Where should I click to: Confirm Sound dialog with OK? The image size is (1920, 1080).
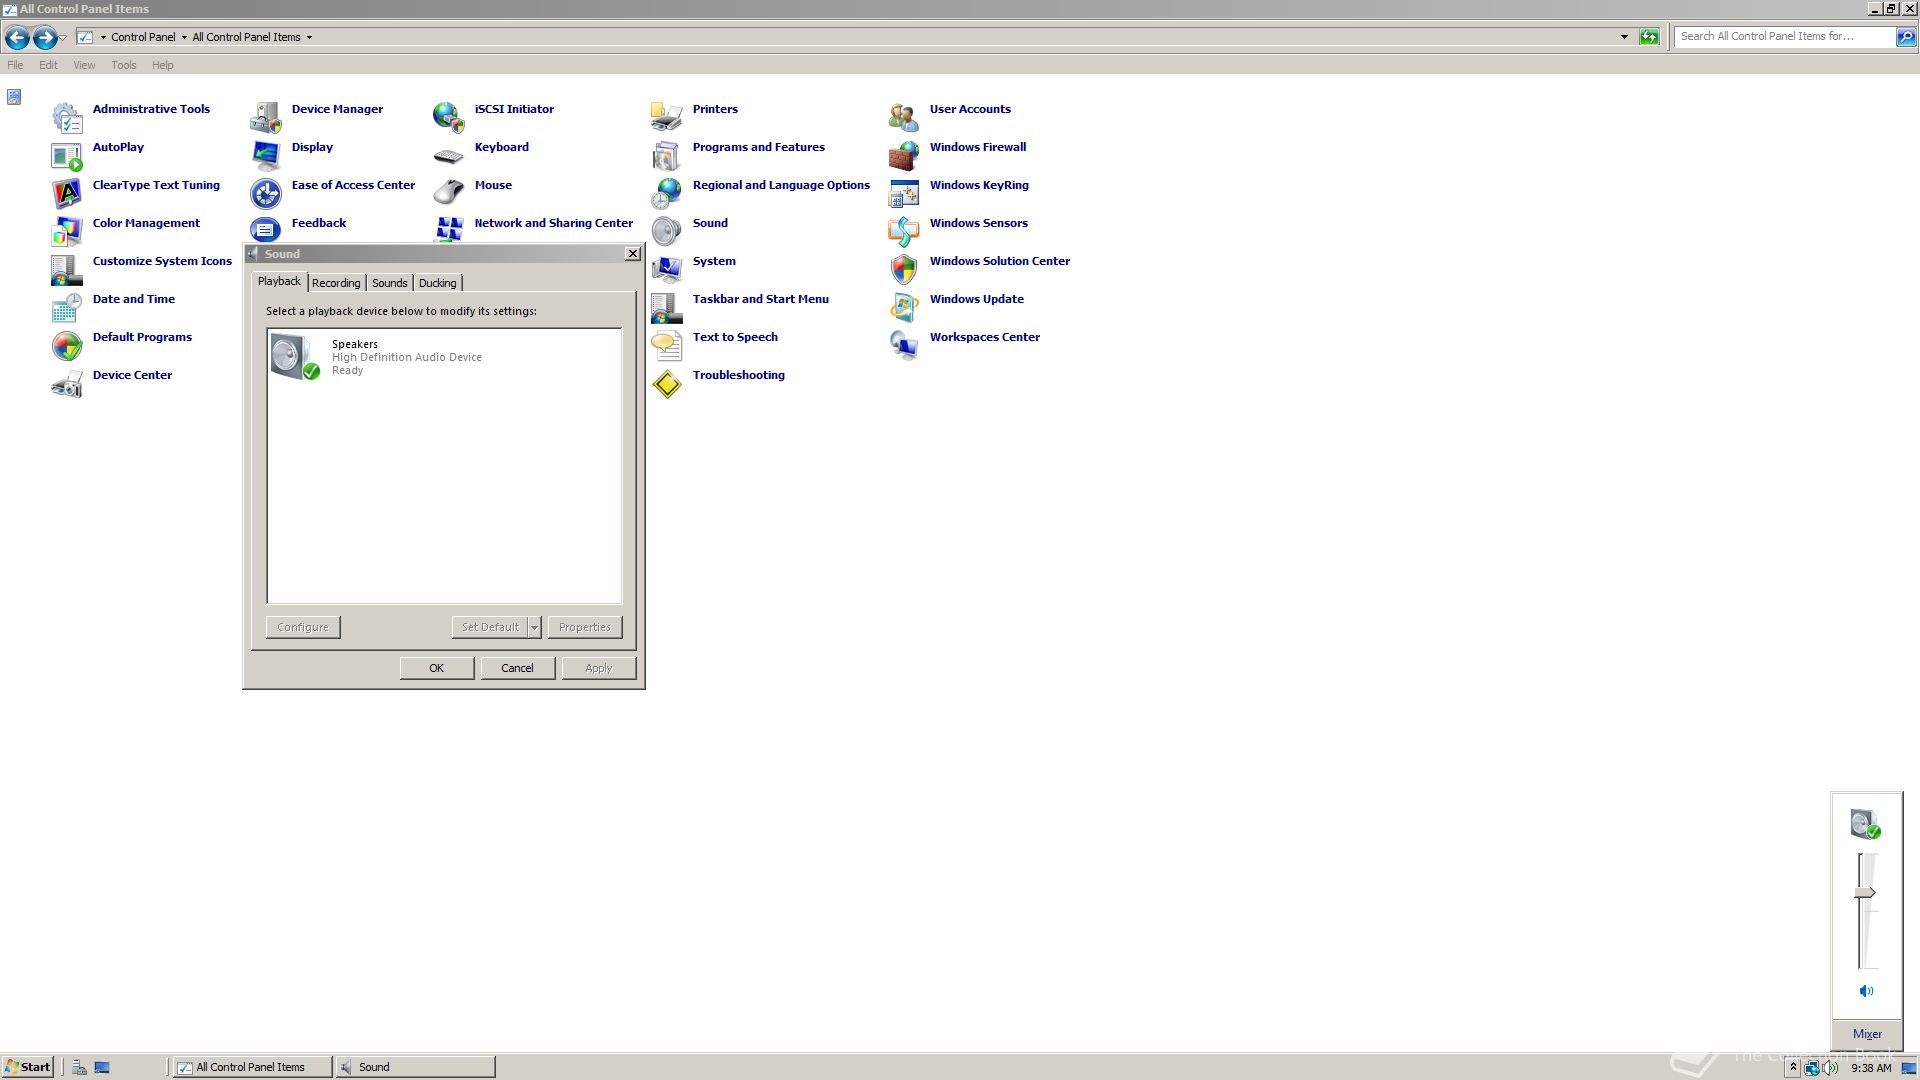tap(437, 668)
